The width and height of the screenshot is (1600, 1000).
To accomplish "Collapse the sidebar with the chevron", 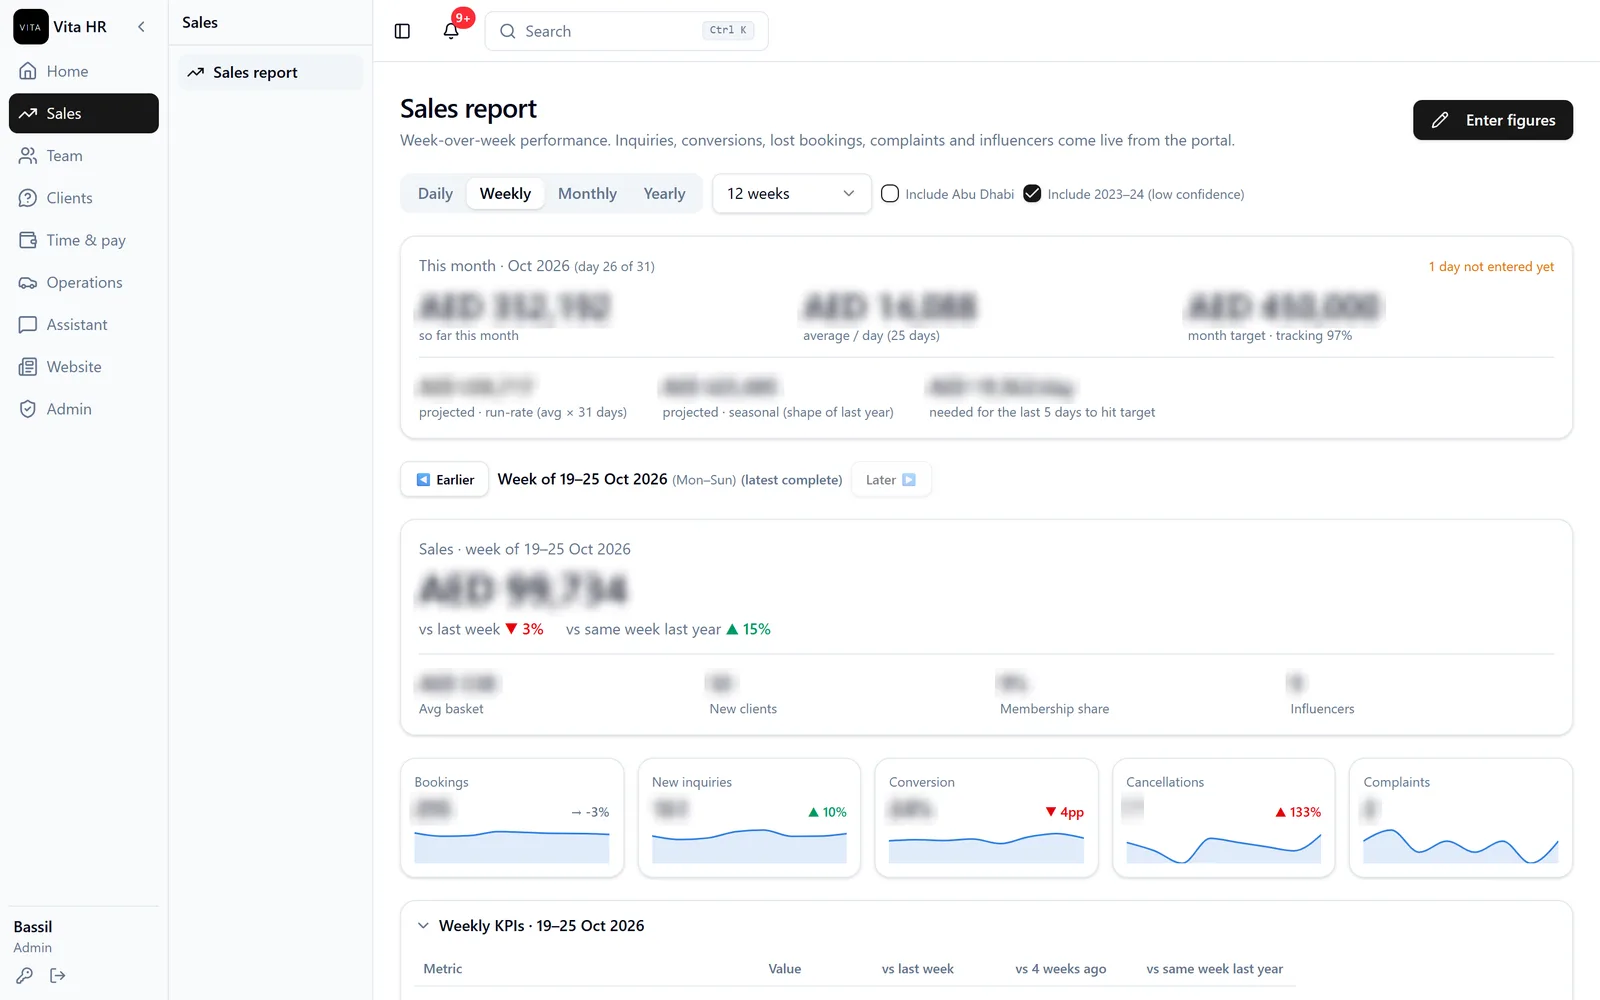I will point(141,27).
